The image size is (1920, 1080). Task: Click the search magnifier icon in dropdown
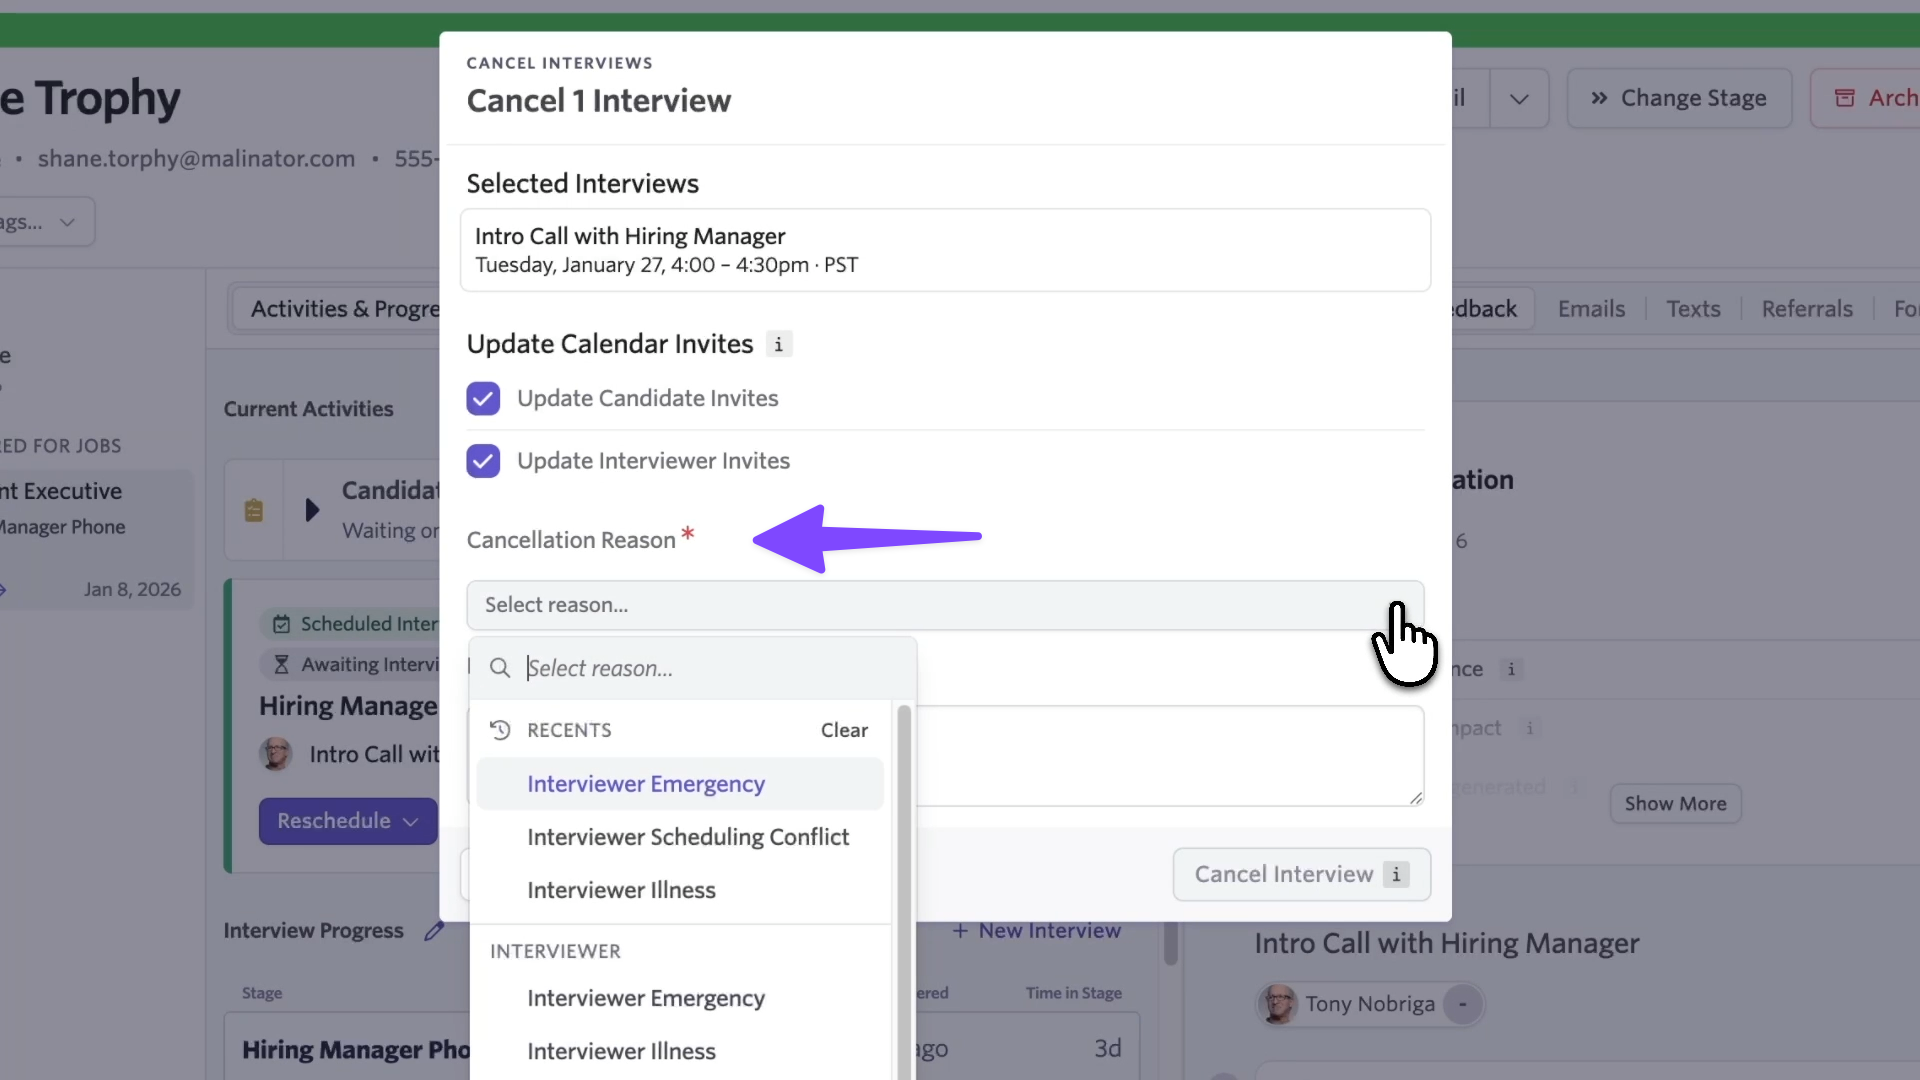(x=500, y=668)
